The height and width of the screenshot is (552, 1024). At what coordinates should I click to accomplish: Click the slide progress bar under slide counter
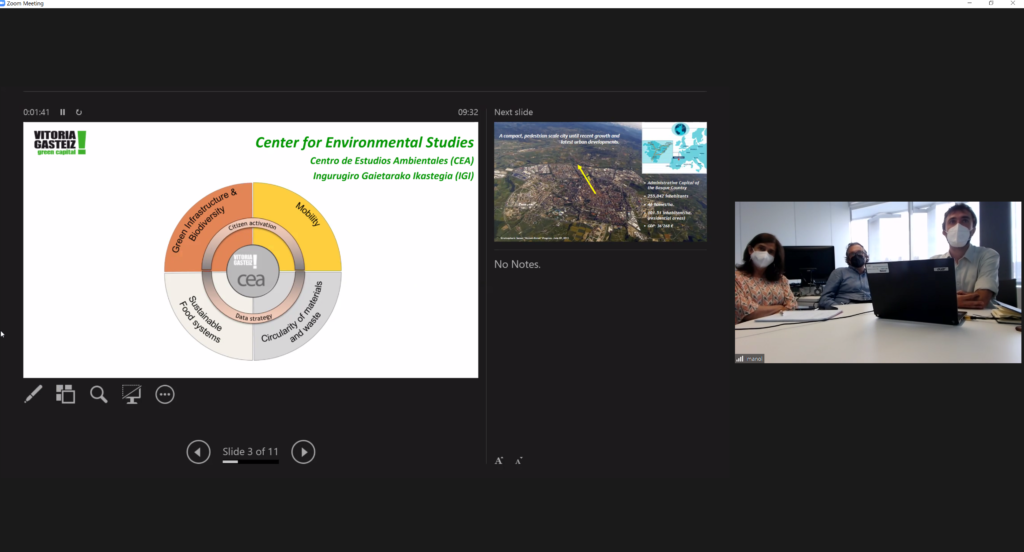point(250,462)
